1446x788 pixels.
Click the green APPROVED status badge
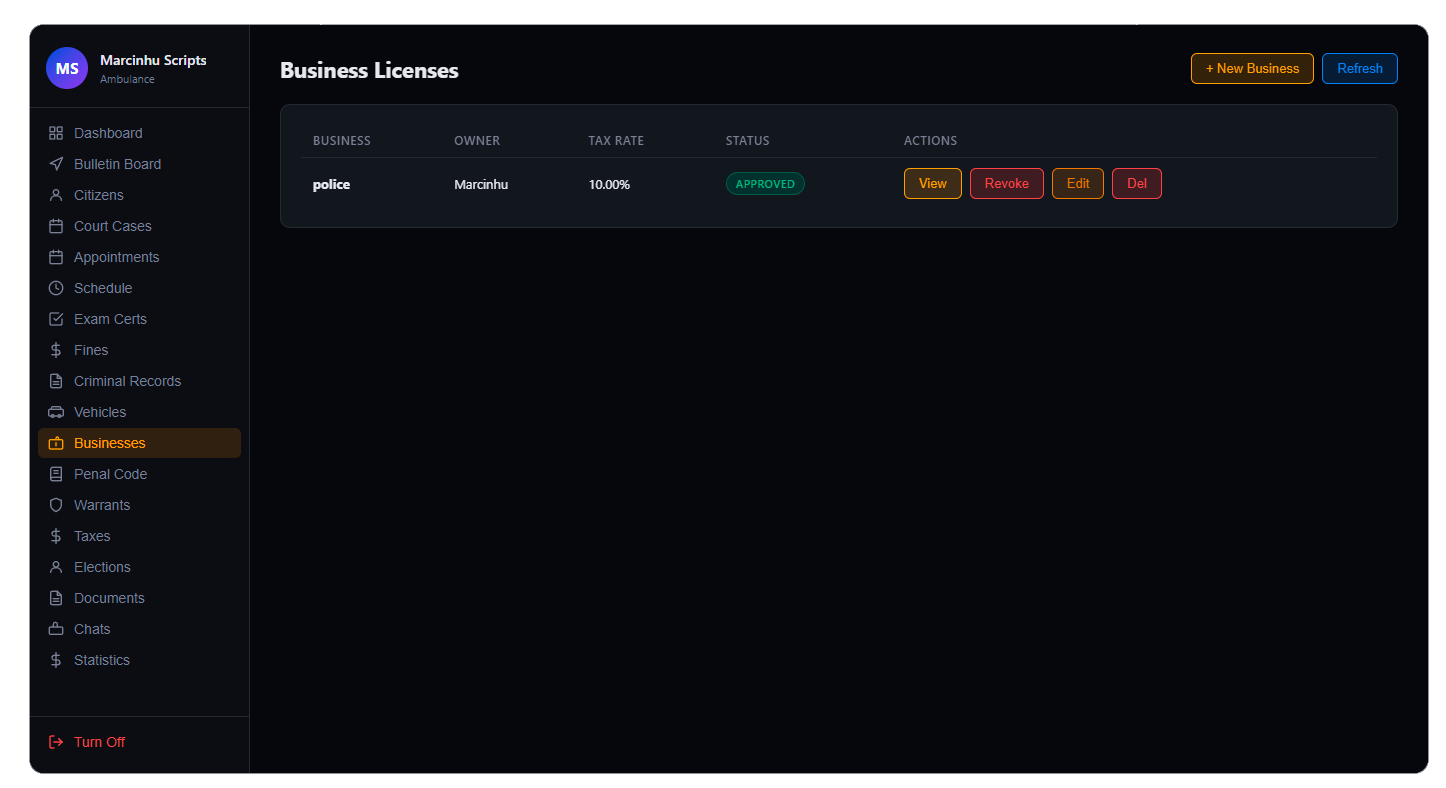click(x=765, y=184)
